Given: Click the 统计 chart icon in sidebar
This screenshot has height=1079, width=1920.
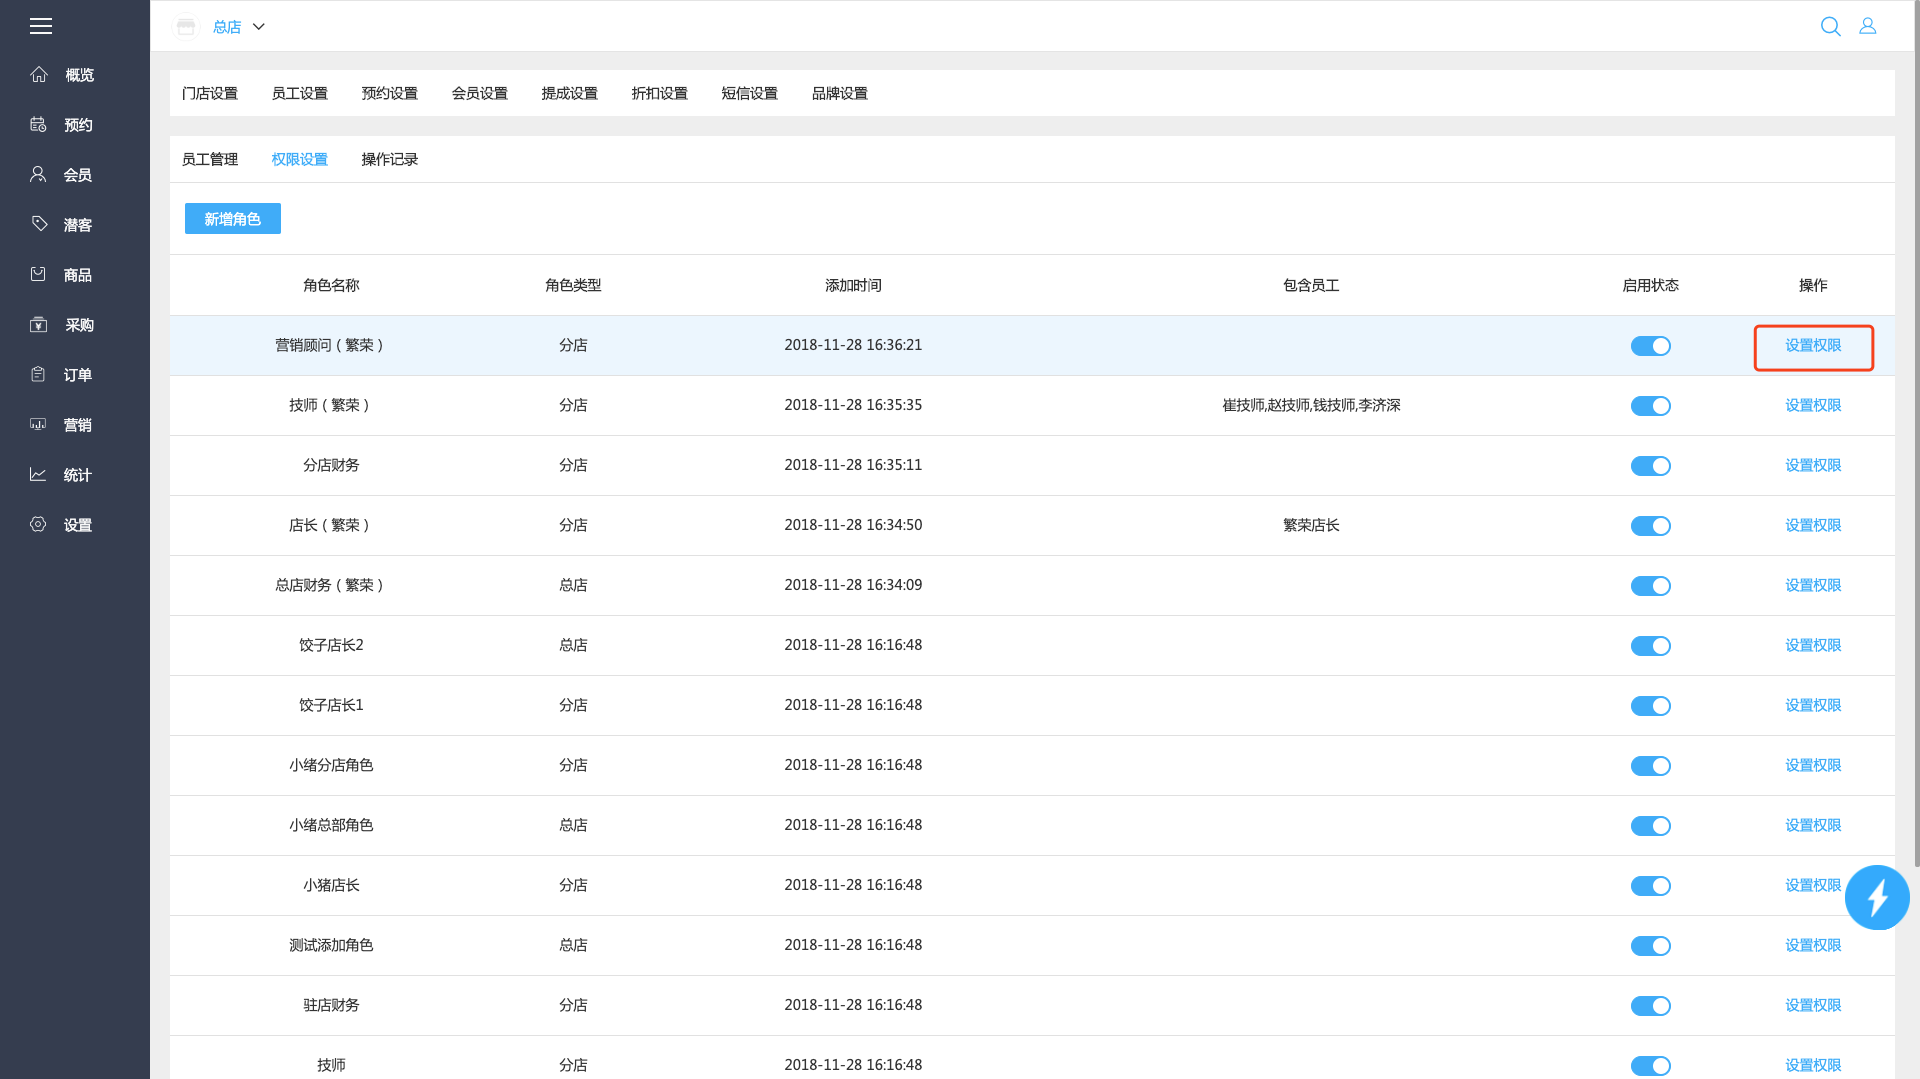Looking at the screenshot, I should (x=39, y=474).
